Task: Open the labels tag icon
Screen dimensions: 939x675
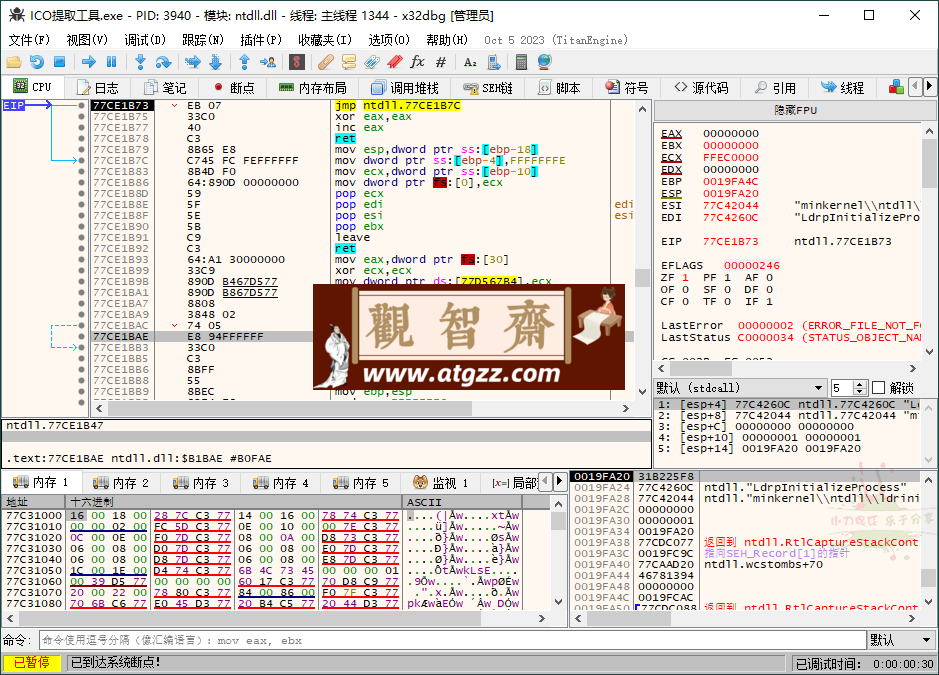Action: pyautogui.click(x=371, y=62)
